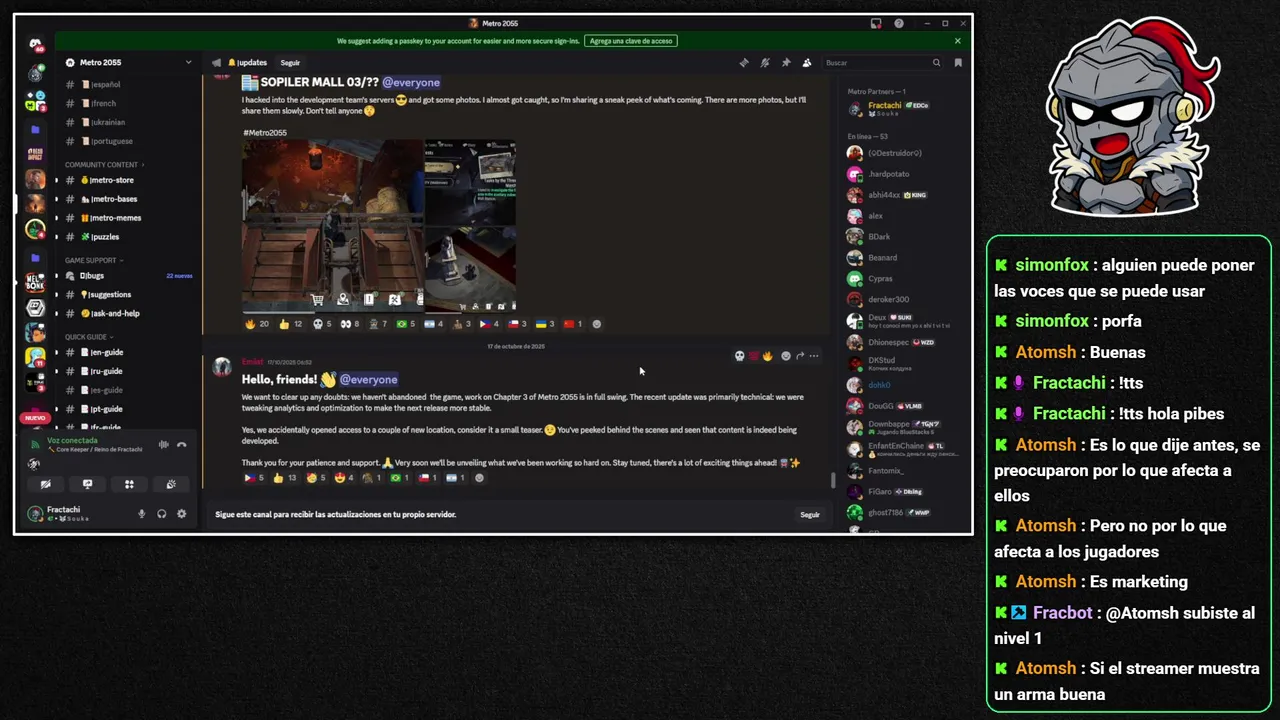Viewport: 1280px width, 720px height.
Task: Dismiss the passkey suggestion banner
Action: 957,41
